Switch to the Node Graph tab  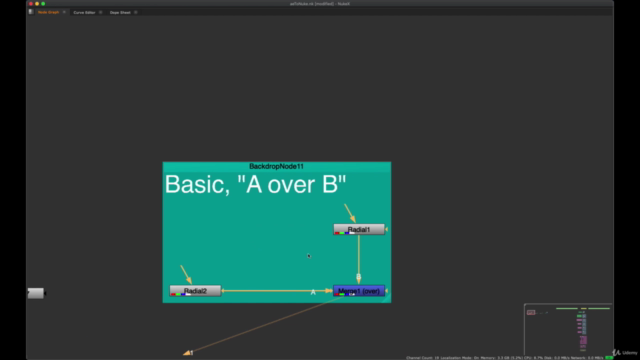click(48, 12)
